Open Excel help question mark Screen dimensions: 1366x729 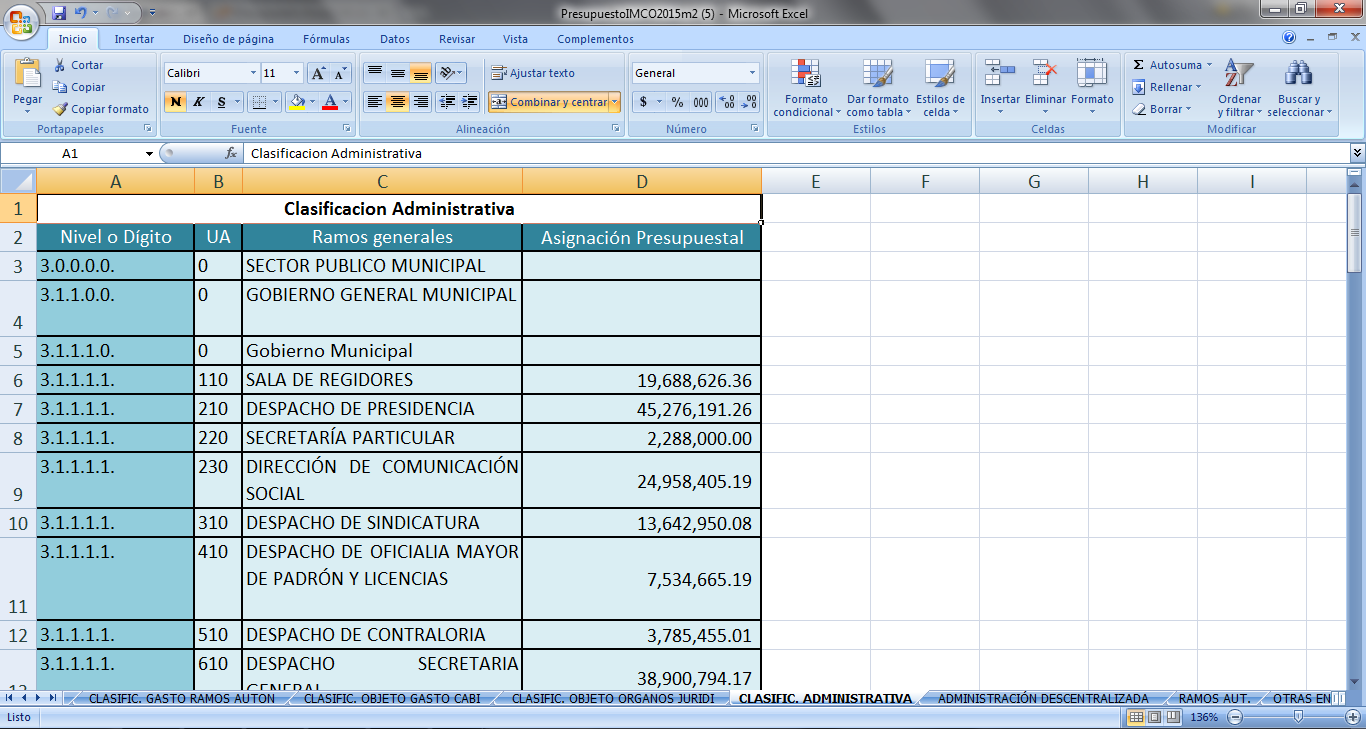tap(1289, 38)
